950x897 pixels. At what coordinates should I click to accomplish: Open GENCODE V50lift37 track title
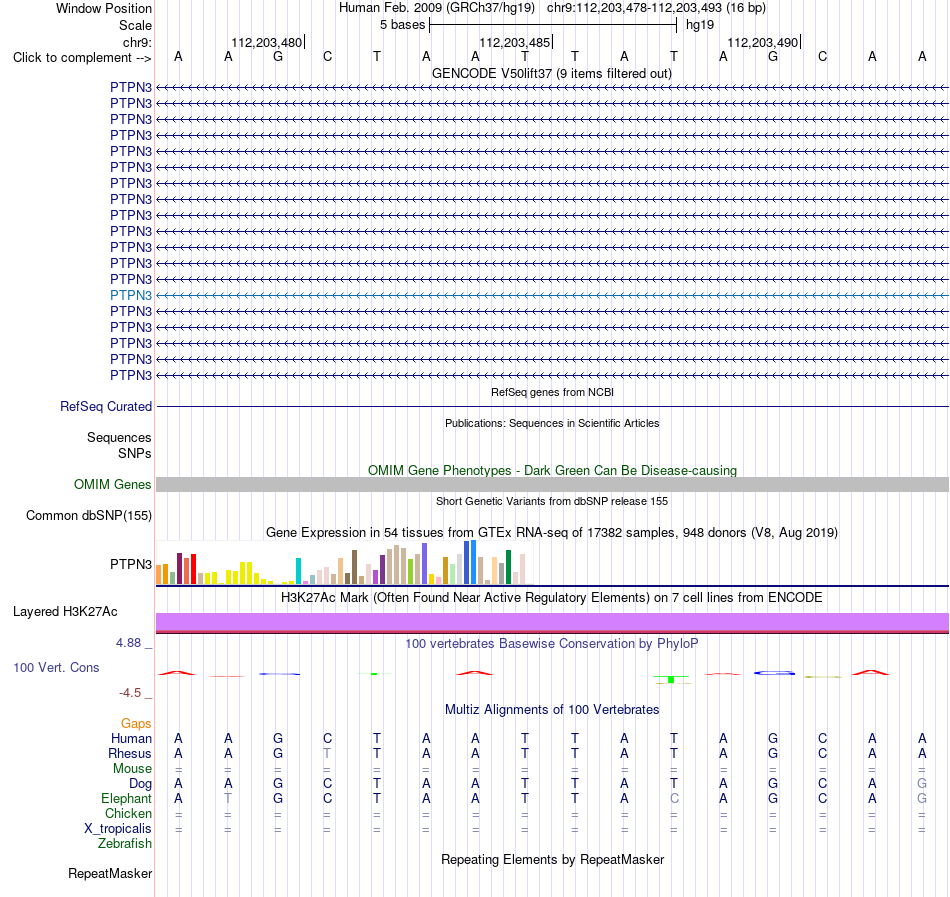tap(551, 73)
